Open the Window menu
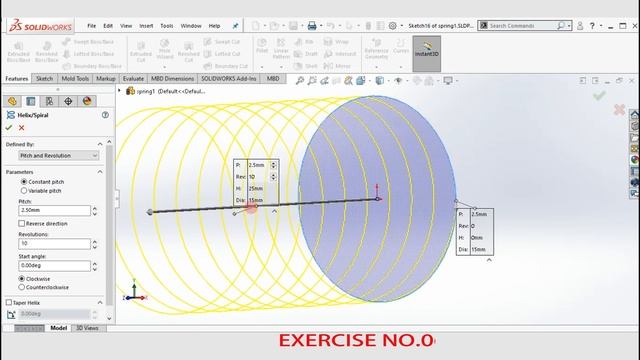This screenshot has height=360, width=640. 191,26
